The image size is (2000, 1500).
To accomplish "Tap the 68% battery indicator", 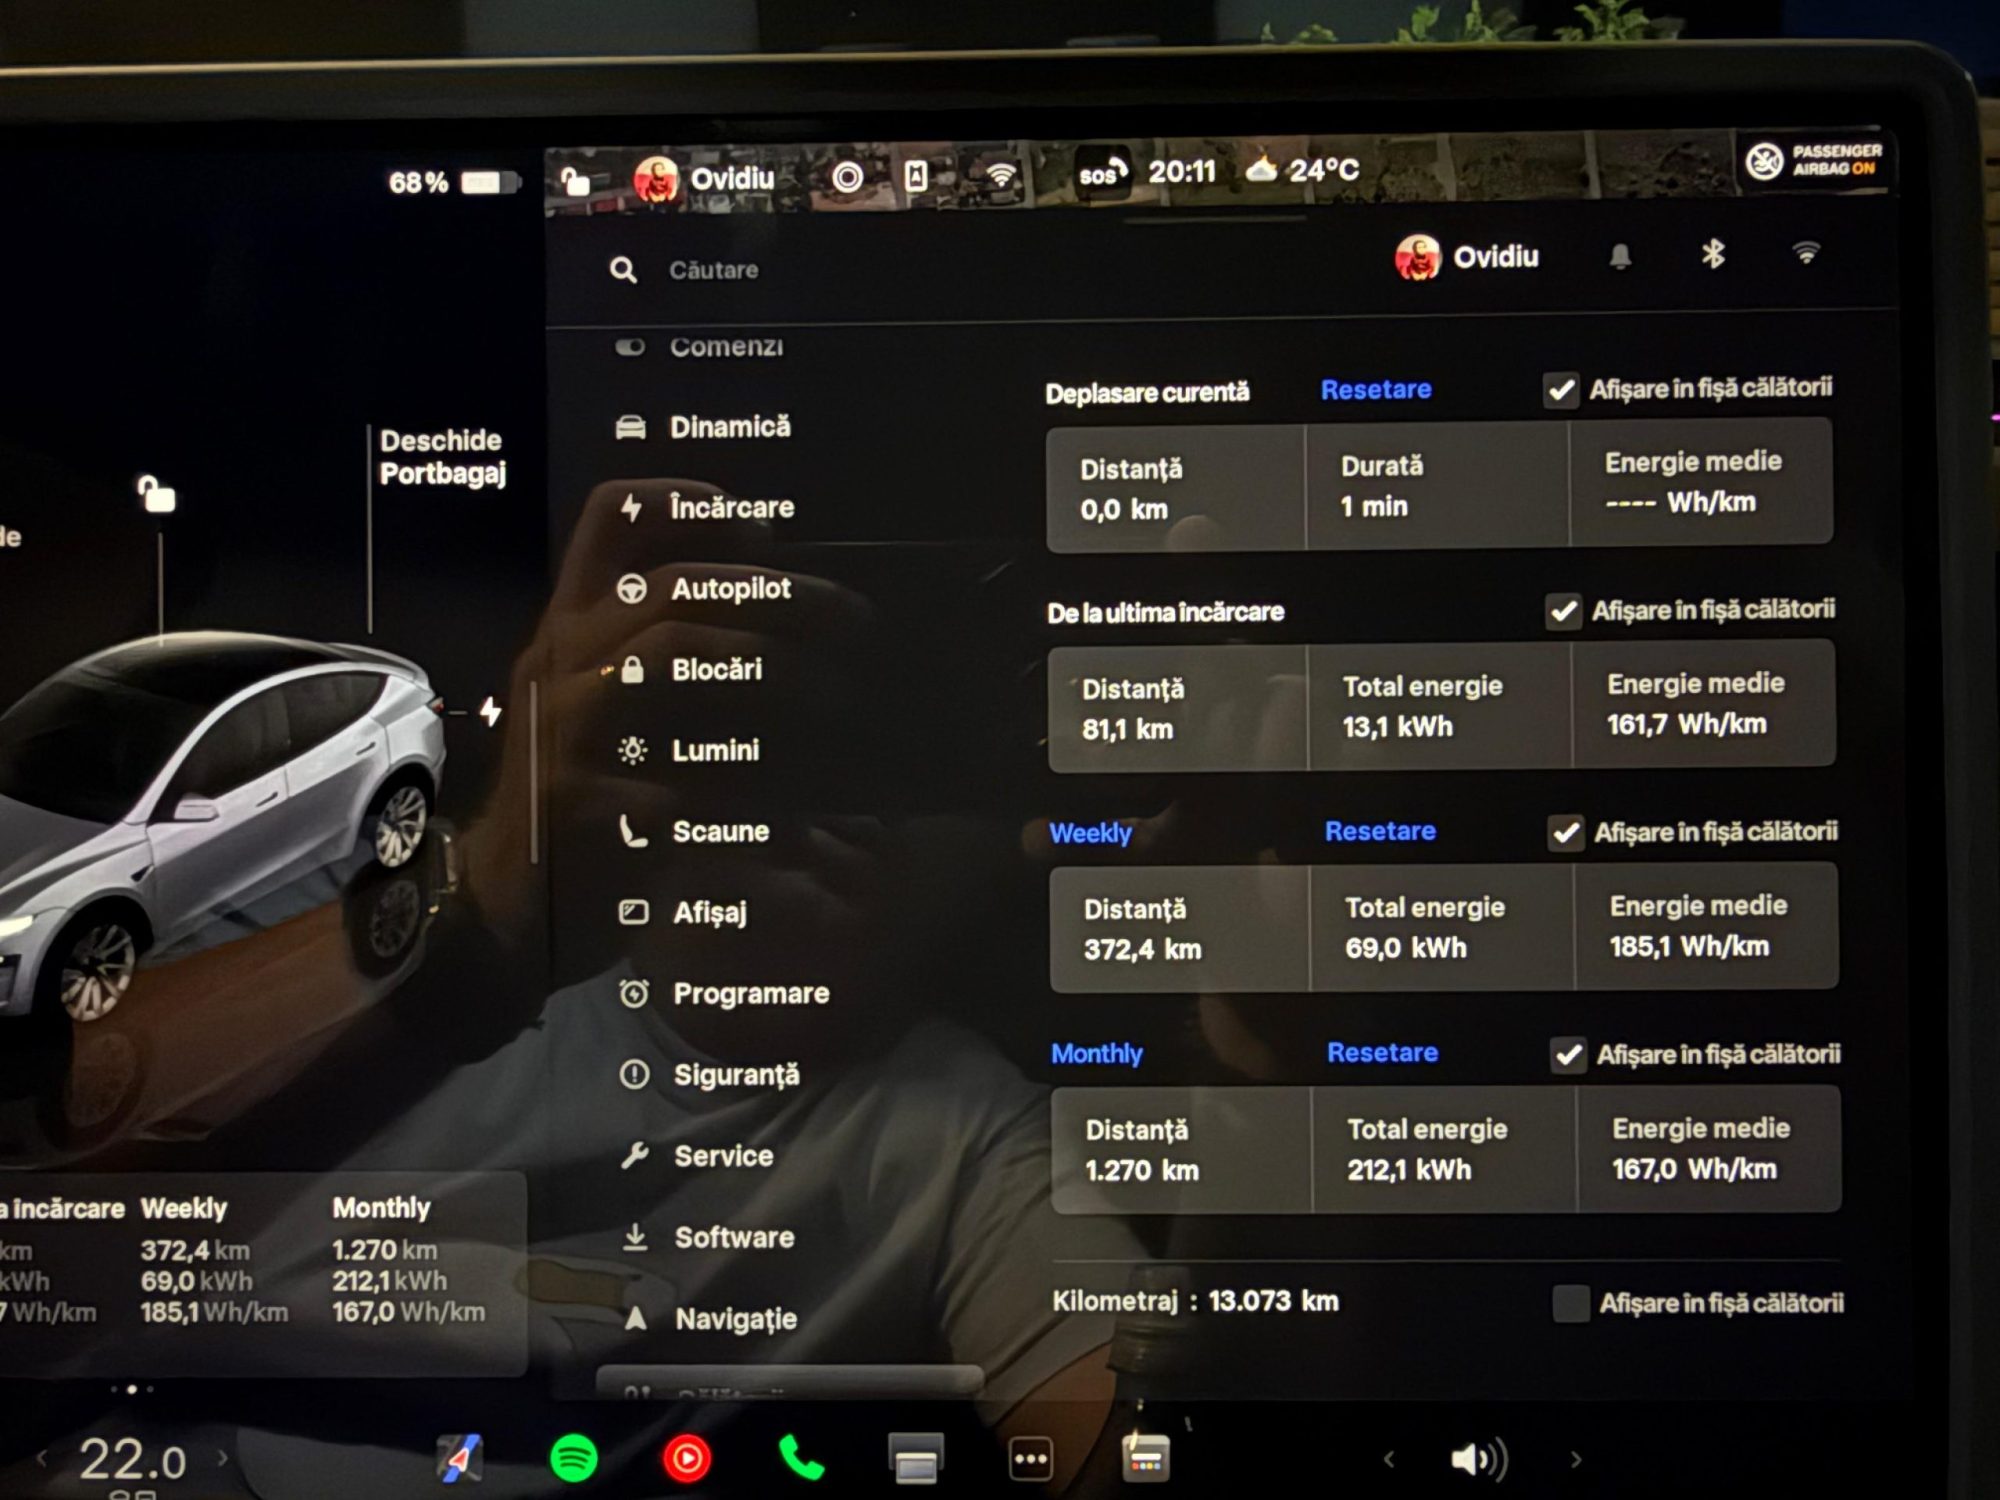I will [x=455, y=183].
